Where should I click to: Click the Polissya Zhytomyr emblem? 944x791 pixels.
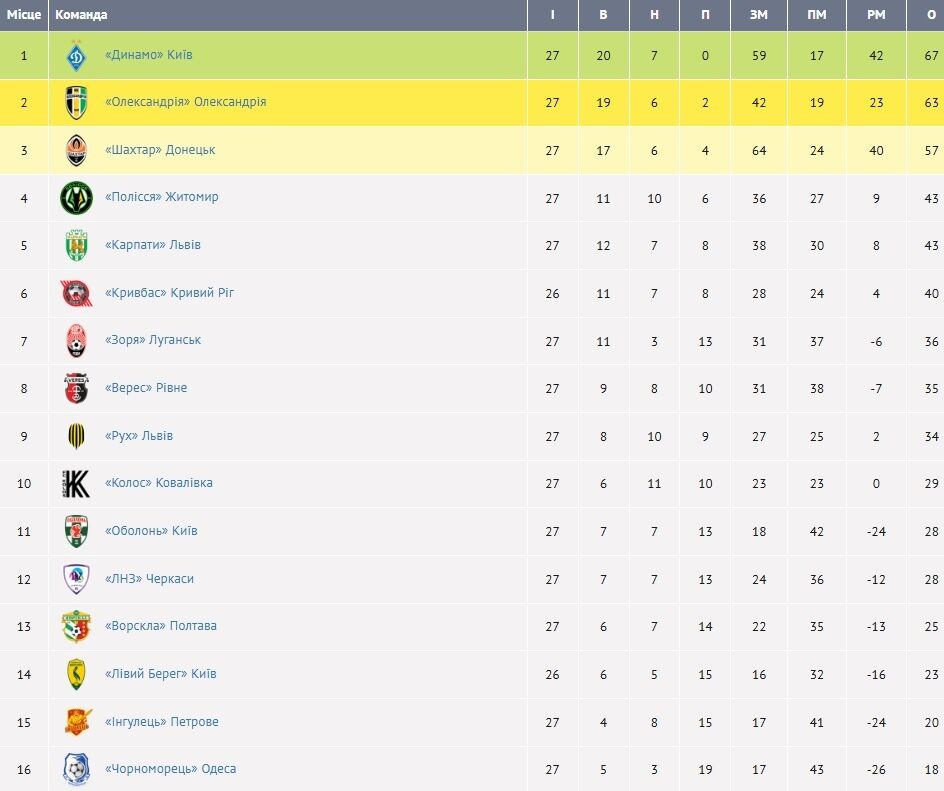[76, 198]
